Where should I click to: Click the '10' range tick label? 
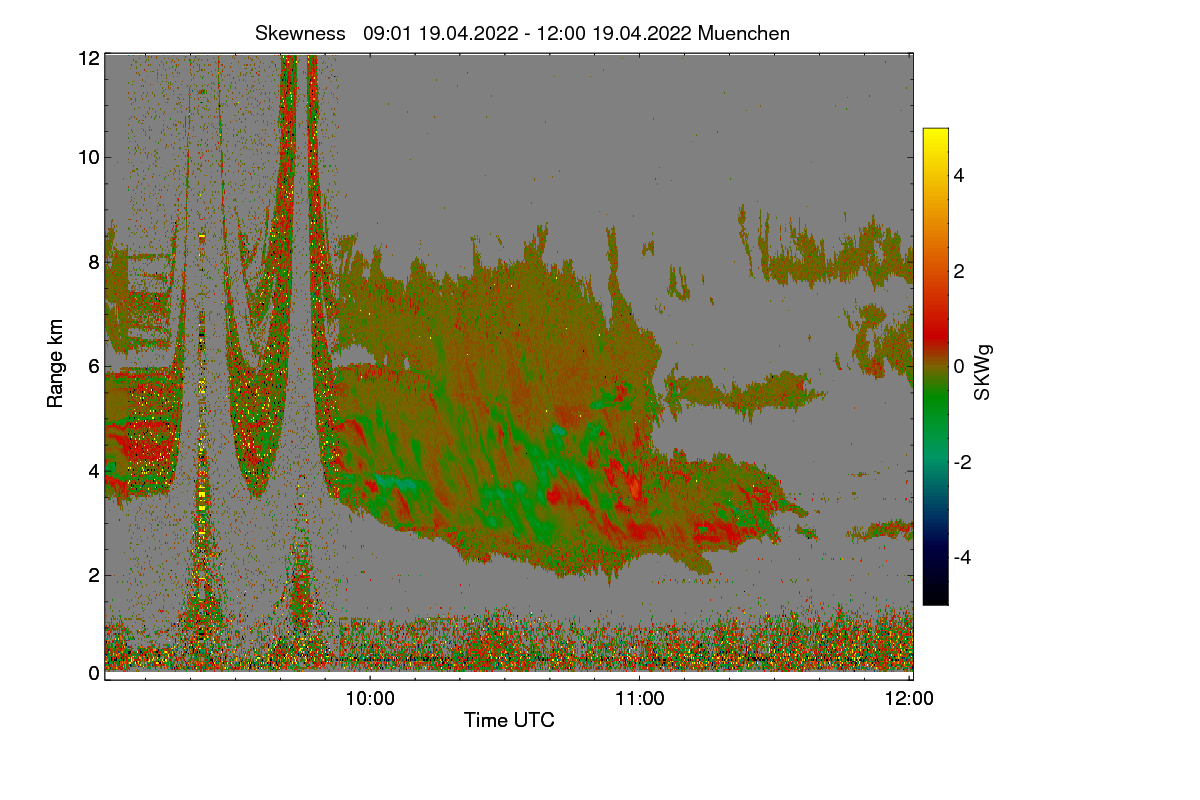click(88, 157)
